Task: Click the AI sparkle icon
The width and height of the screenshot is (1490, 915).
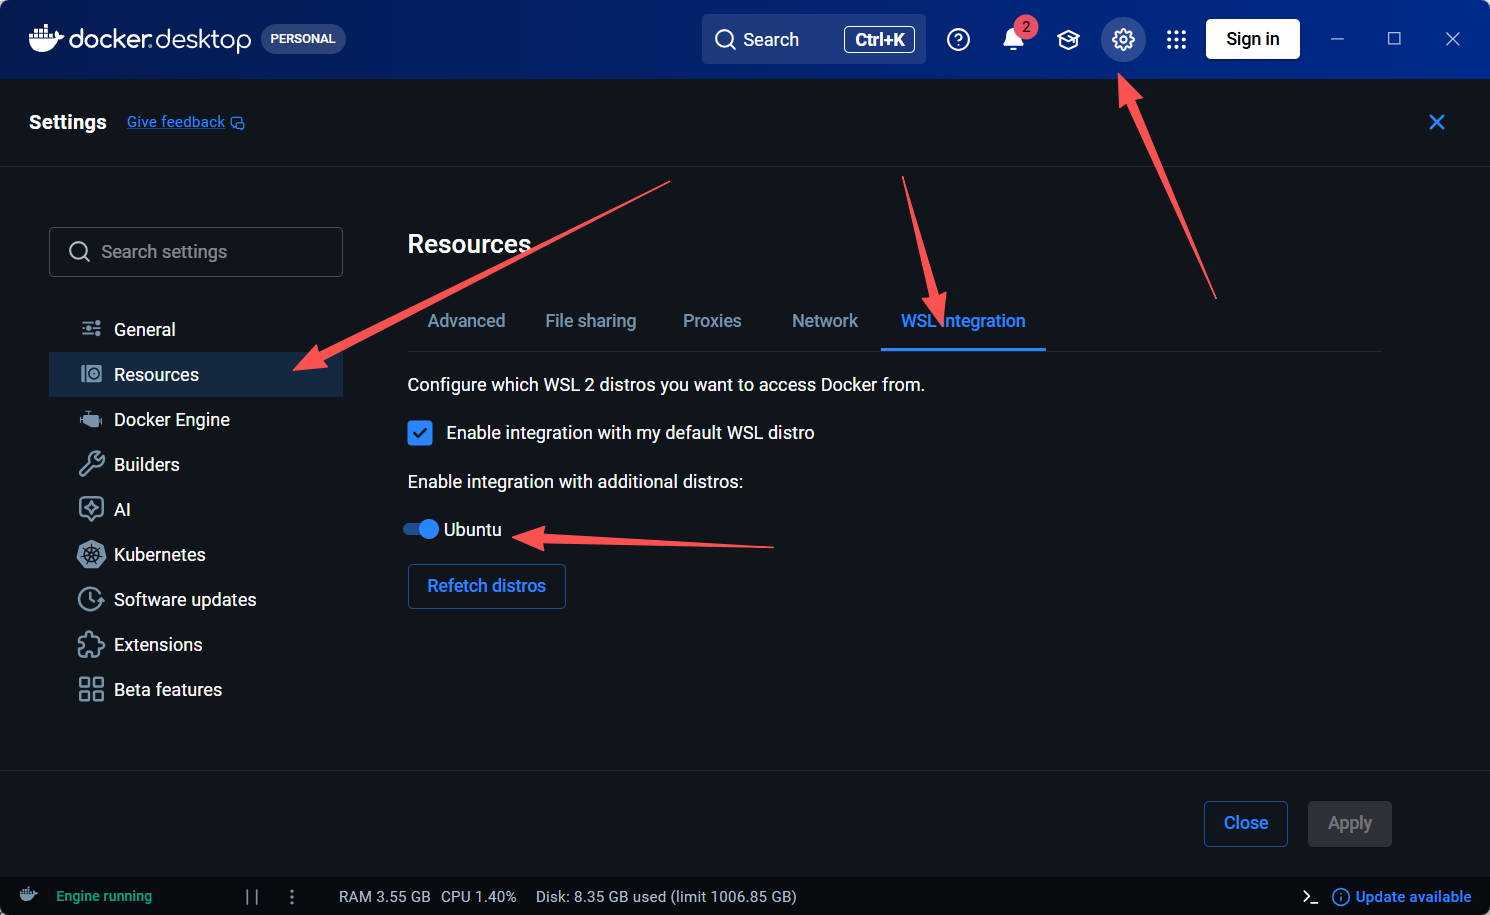Action: point(91,509)
